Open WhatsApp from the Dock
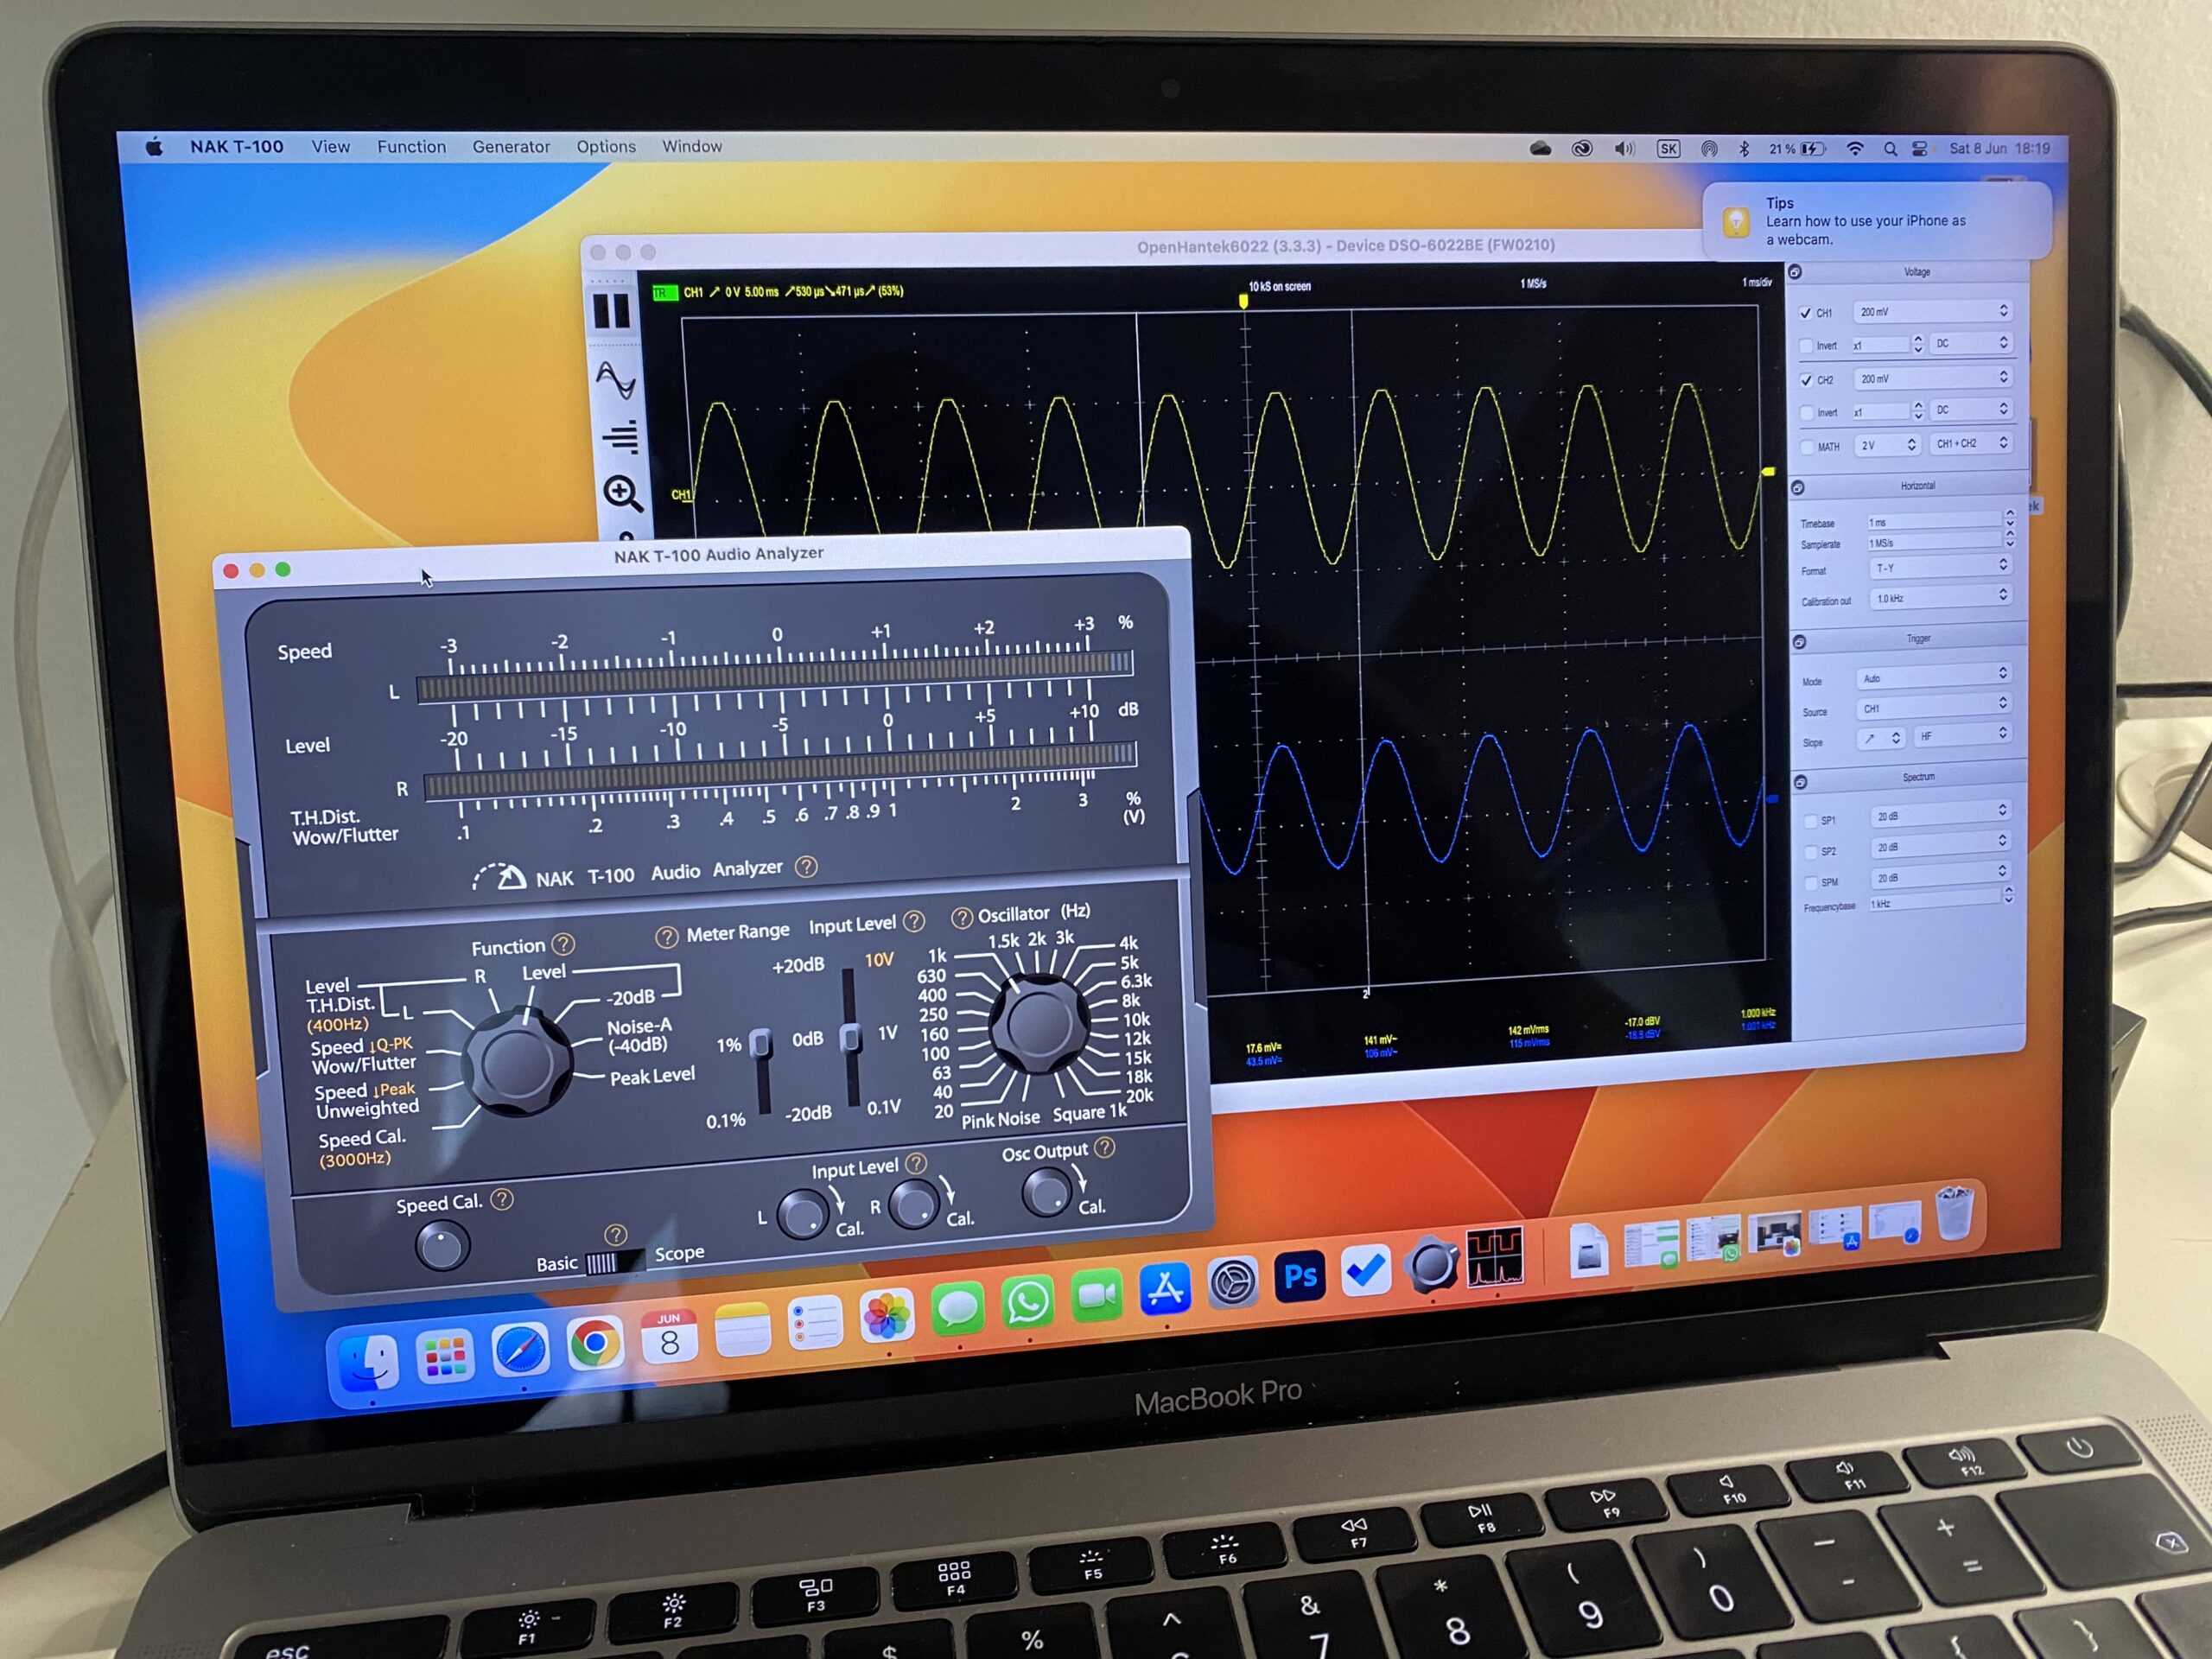Image resolution: width=2212 pixels, height=1659 pixels. (x=1027, y=1301)
